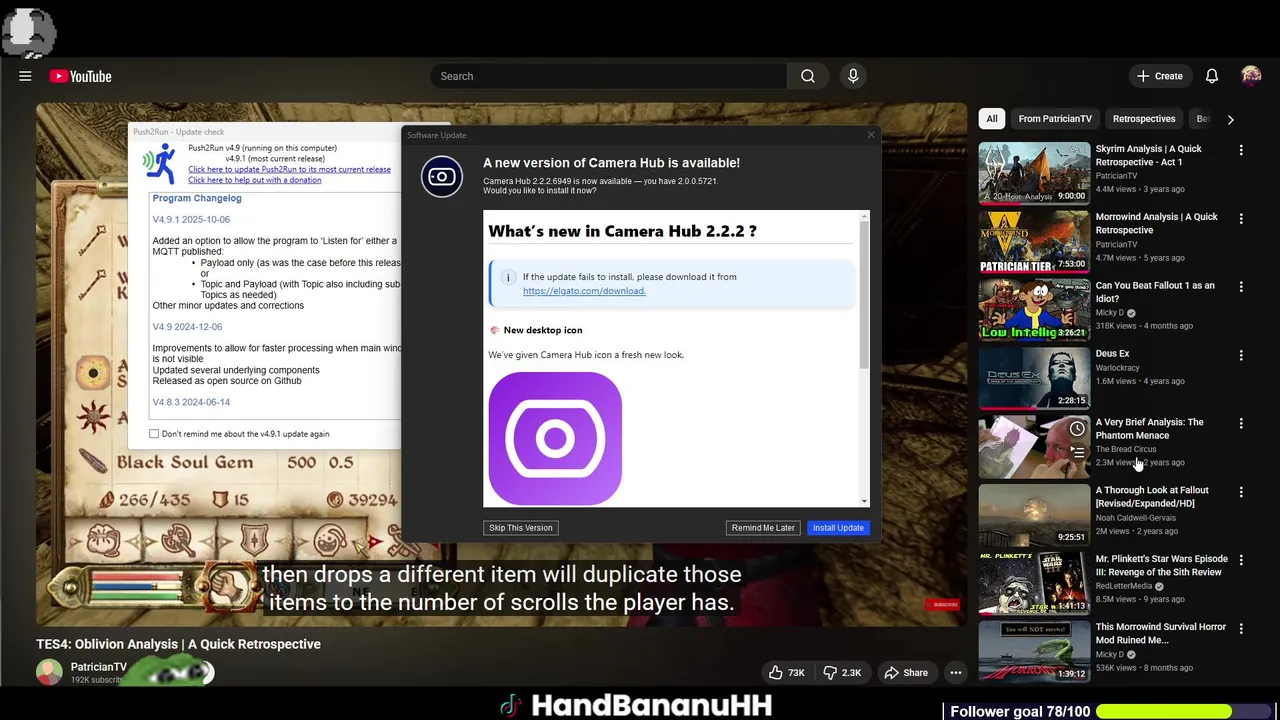Image resolution: width=1280 pixels, height=720 pixels.
Task: Open options for Morrowind Analysis video
Action: click(x=1241, y=218)
